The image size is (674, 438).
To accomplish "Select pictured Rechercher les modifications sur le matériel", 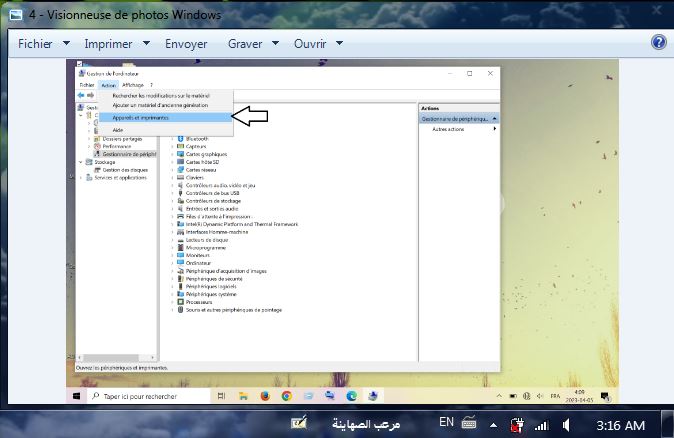I will click(161, 95).
